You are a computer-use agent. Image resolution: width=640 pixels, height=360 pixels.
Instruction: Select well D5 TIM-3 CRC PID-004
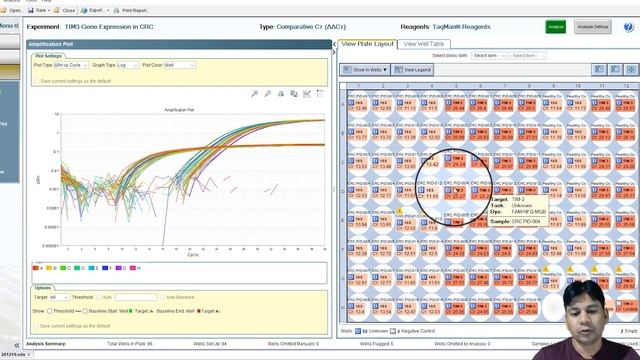[455, 190]
